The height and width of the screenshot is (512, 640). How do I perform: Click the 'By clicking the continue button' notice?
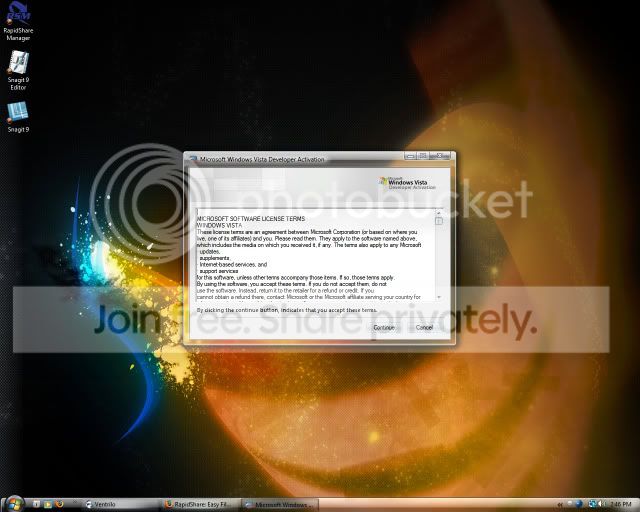click(x=287, y=310)
